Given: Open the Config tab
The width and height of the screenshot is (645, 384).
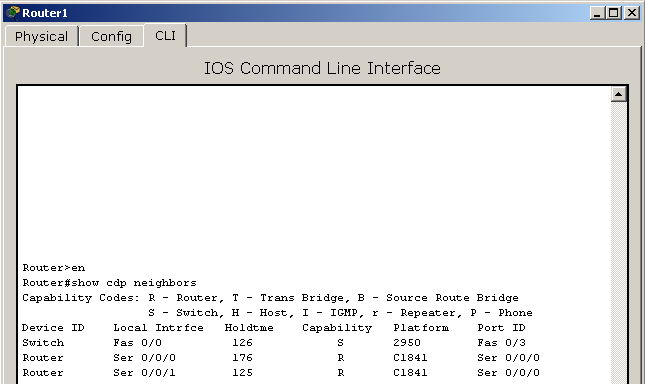Looking at the screenshot, I should coord(111,36).
